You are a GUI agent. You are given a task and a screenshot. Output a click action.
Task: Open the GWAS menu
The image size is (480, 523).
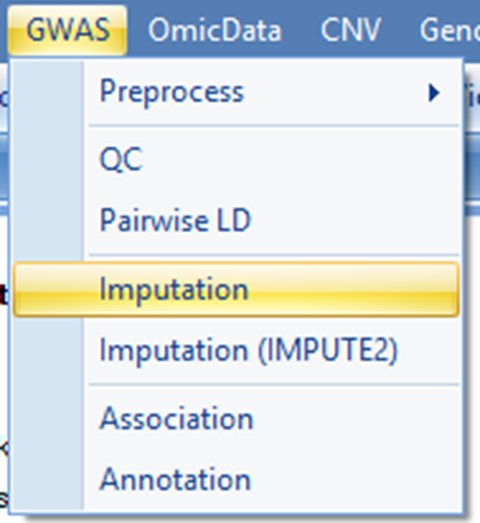68,30
